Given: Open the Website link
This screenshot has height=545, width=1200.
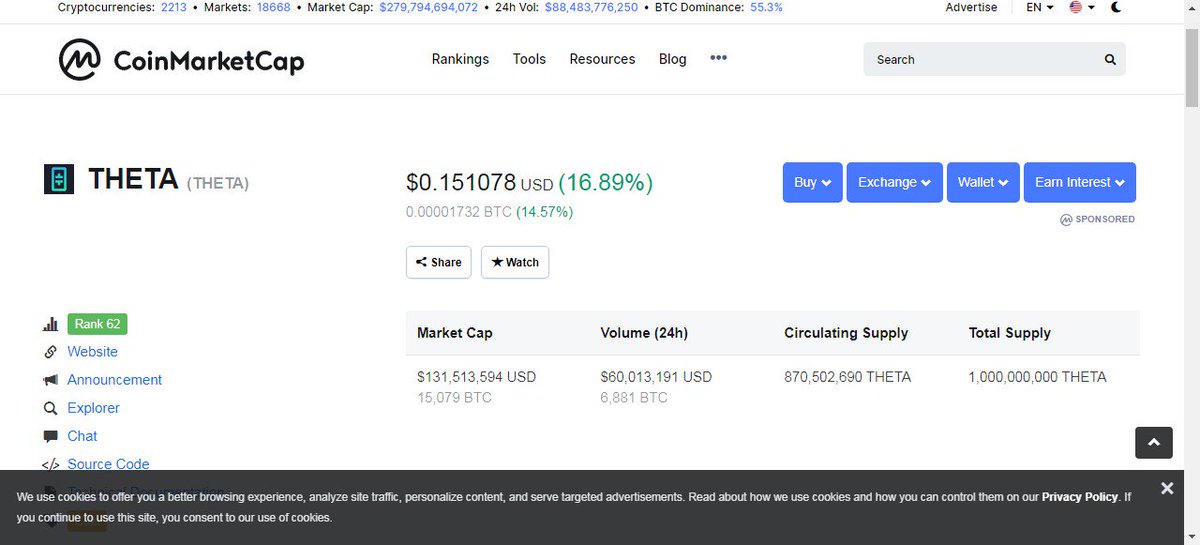Looking at the screenshot, I should coord(92,352).
